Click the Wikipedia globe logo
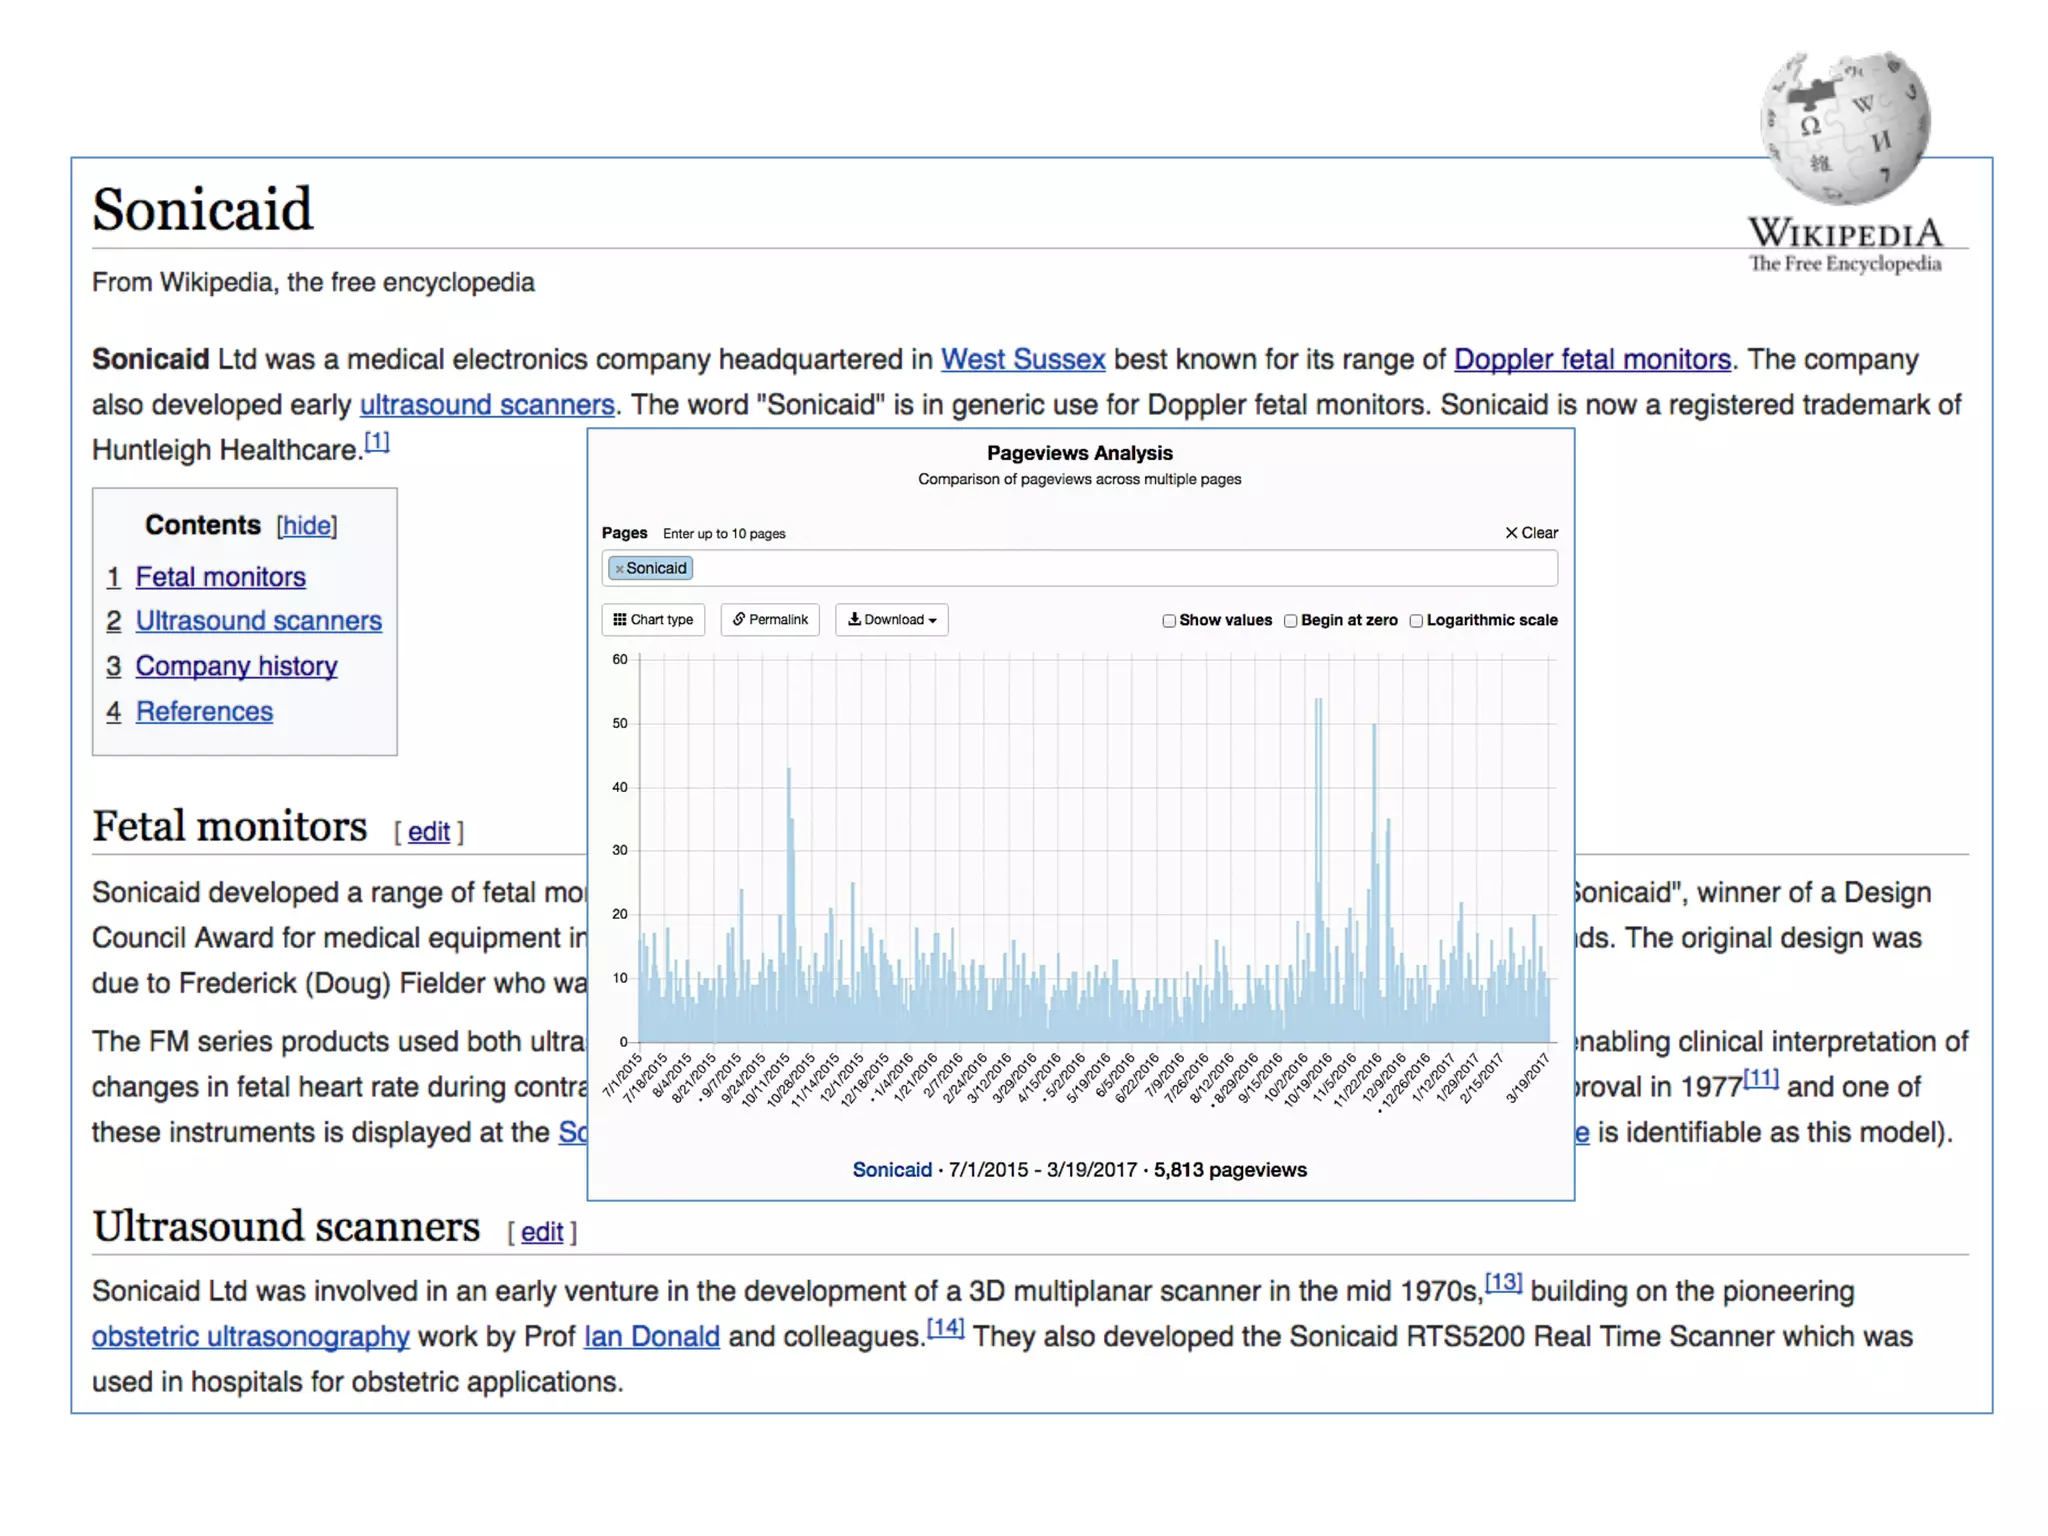The height and width of the screenshot is (1536, 2048). coord(1845,128)
